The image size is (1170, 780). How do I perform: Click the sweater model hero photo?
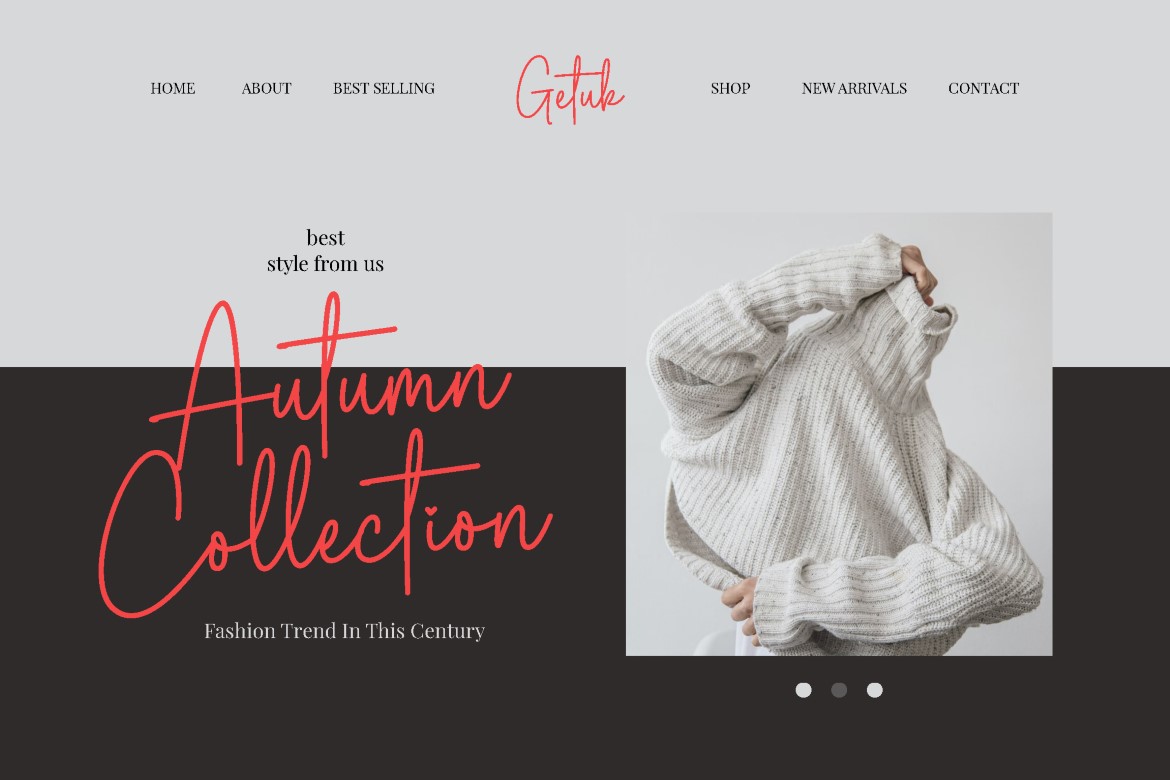839,434
